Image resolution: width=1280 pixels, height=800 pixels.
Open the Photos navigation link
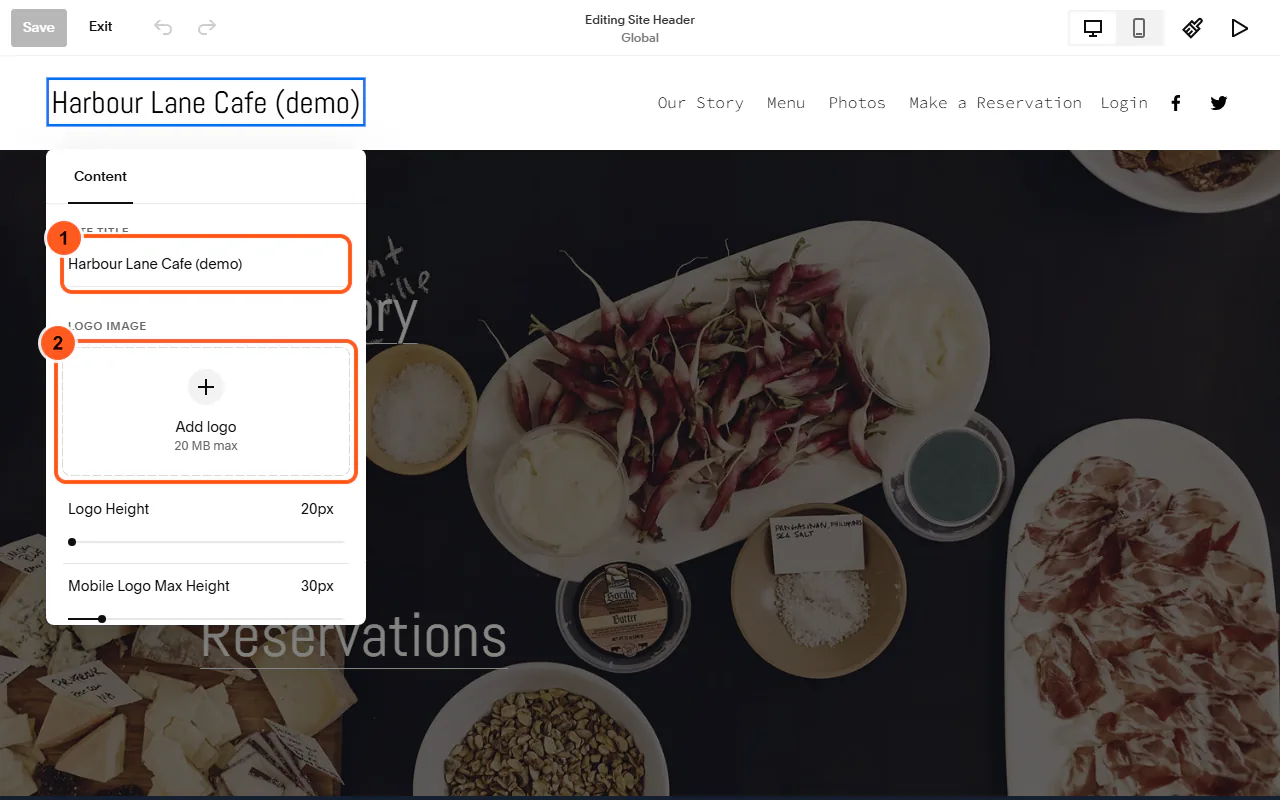click(857, 103)
